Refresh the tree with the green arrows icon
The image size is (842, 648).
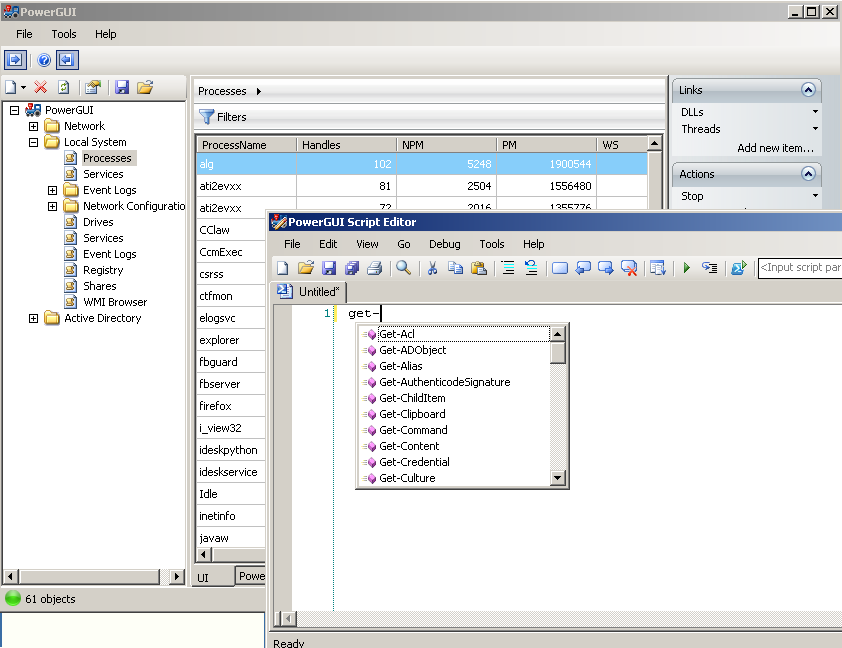pos(64,87)
